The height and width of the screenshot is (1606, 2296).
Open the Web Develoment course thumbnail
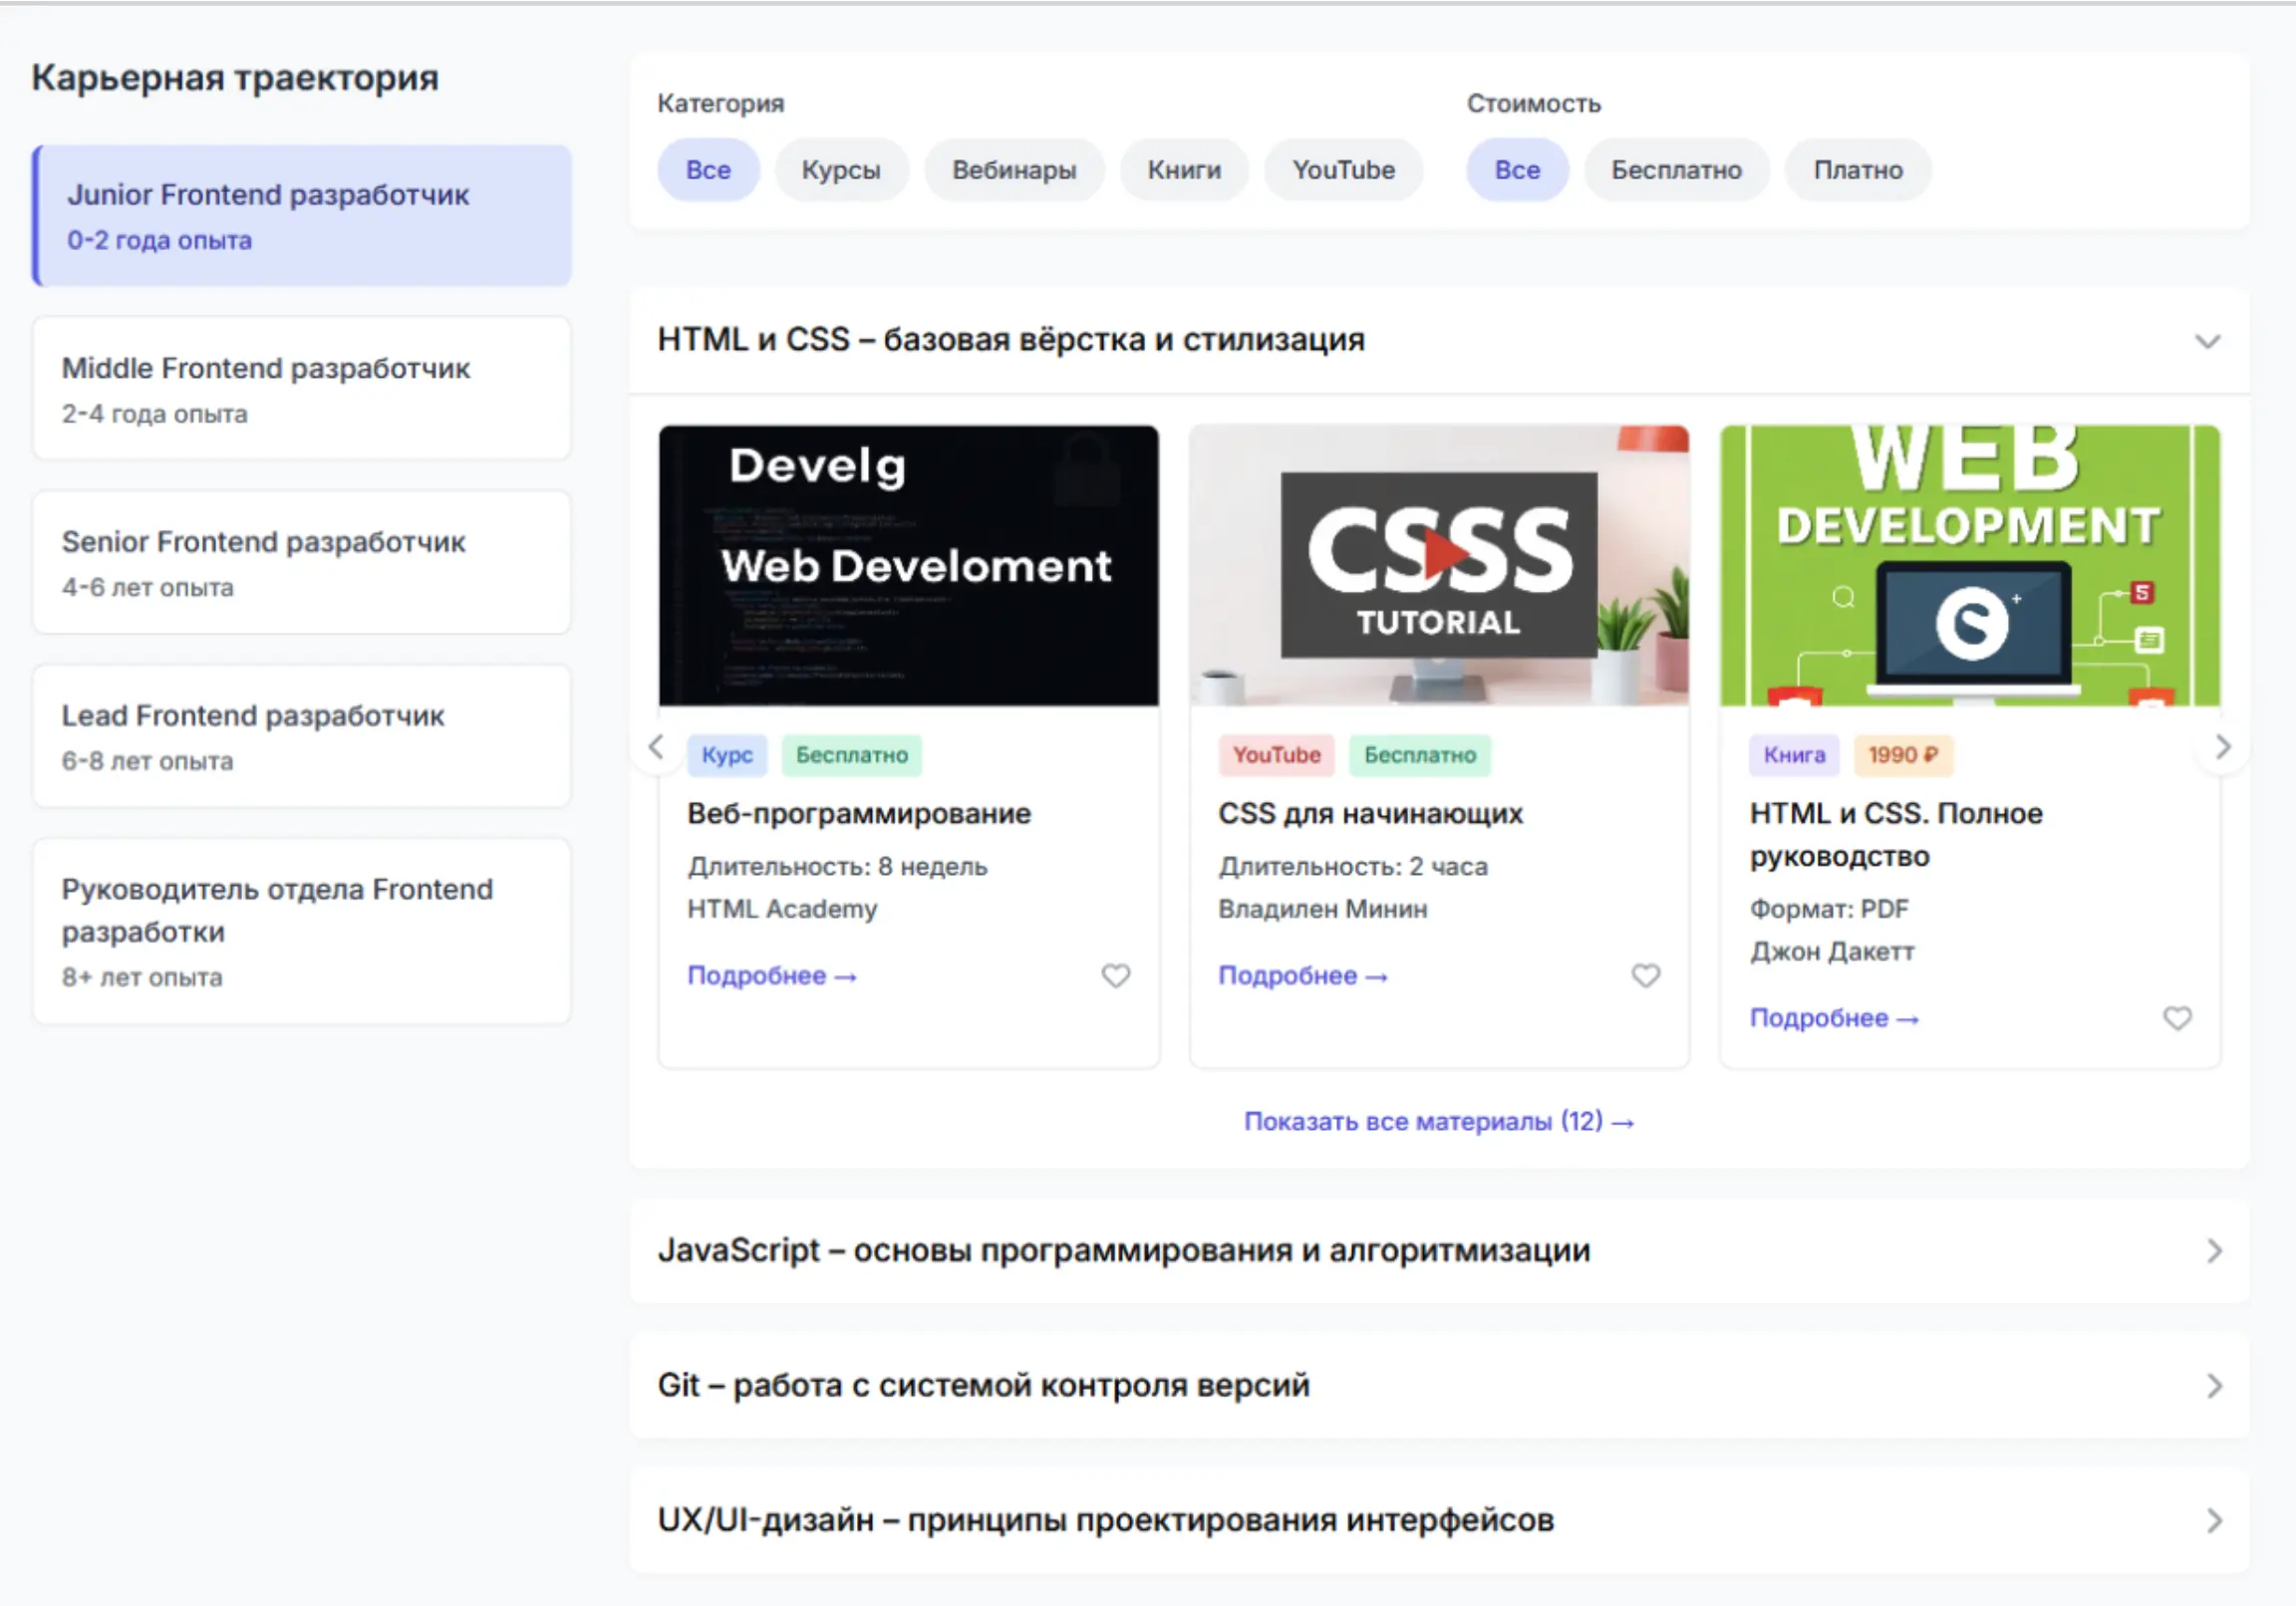point(908,565)
